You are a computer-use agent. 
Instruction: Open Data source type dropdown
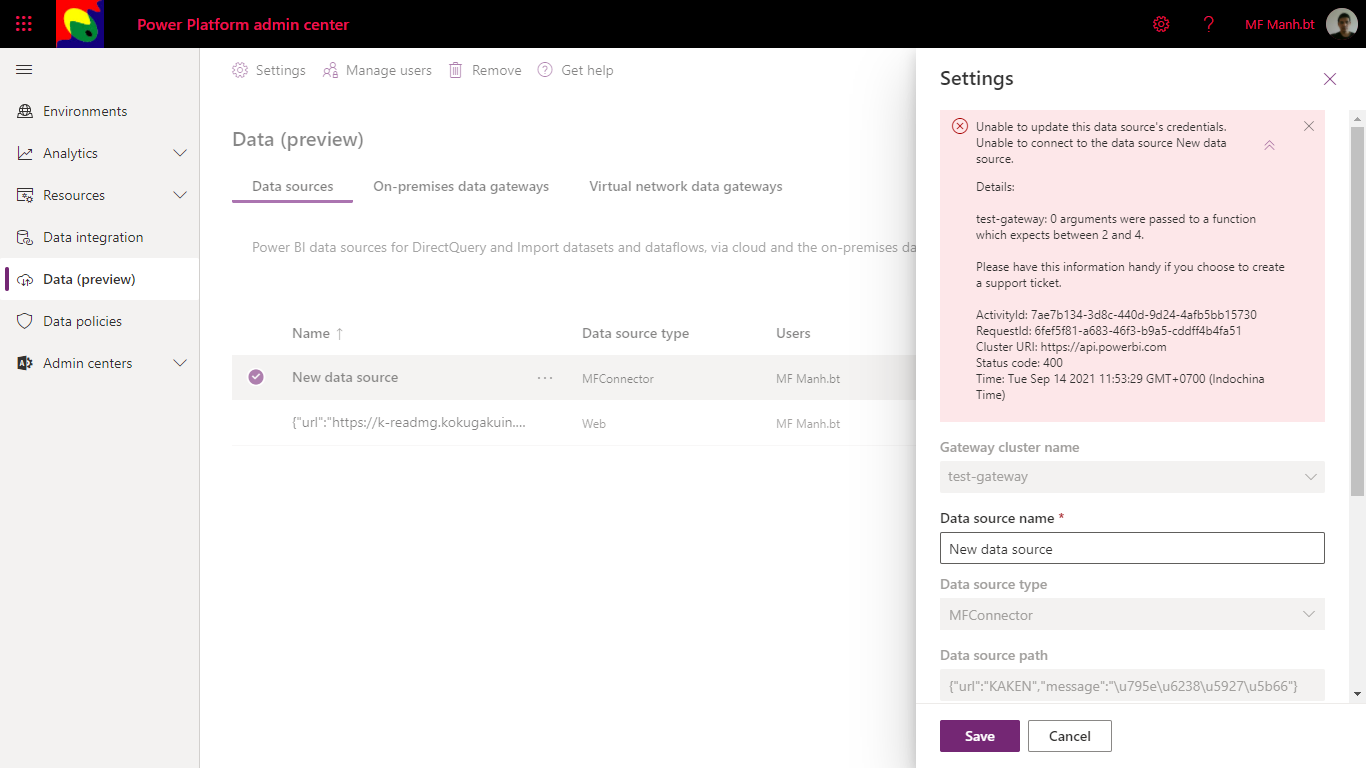[1132, 615]
